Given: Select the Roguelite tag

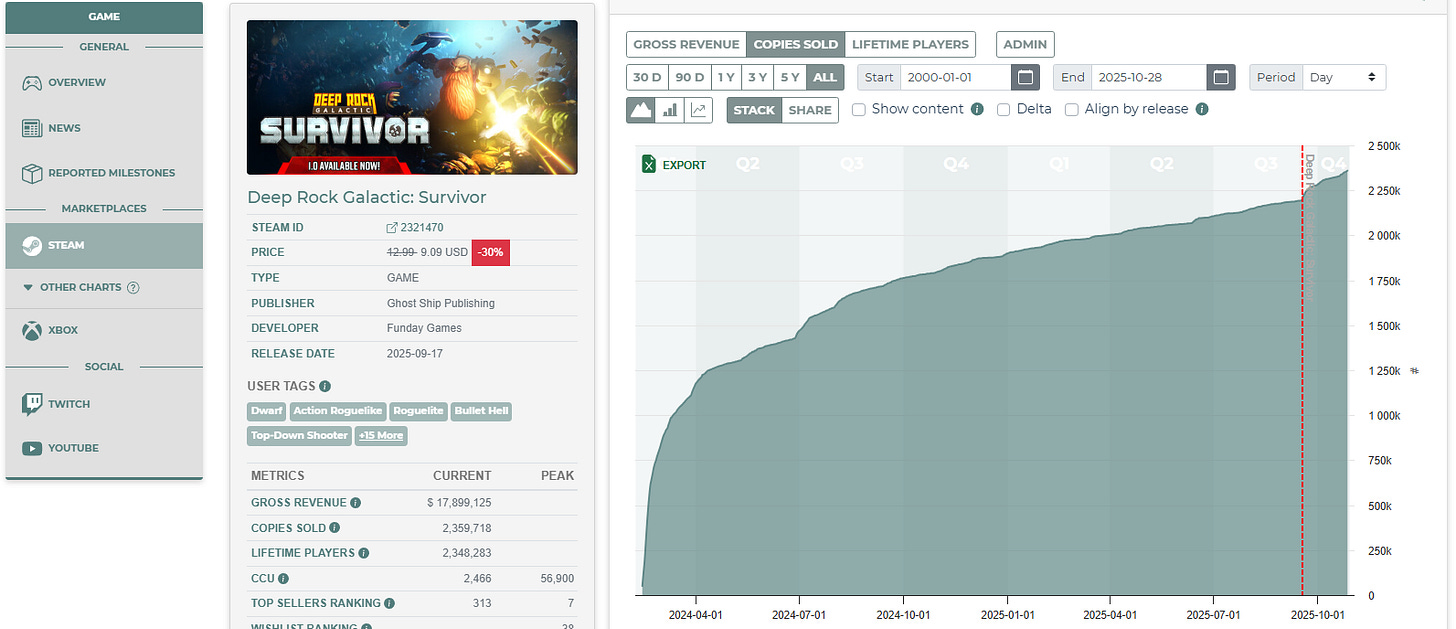Looking at the screenshot, I should (x=419, y=411).
